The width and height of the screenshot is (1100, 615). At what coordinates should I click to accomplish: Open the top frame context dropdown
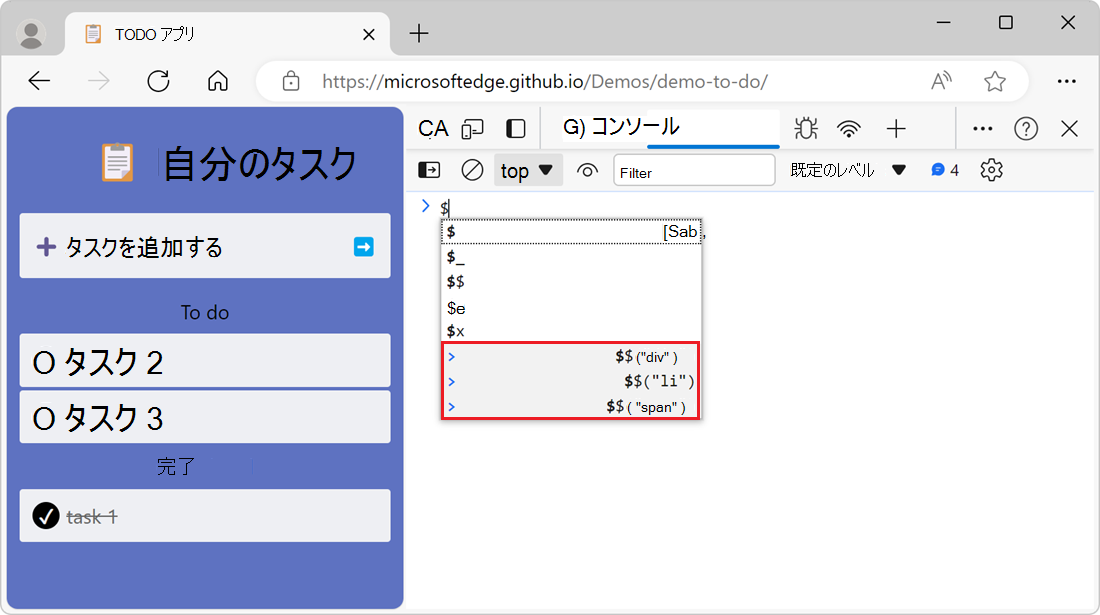pos(527,170)
